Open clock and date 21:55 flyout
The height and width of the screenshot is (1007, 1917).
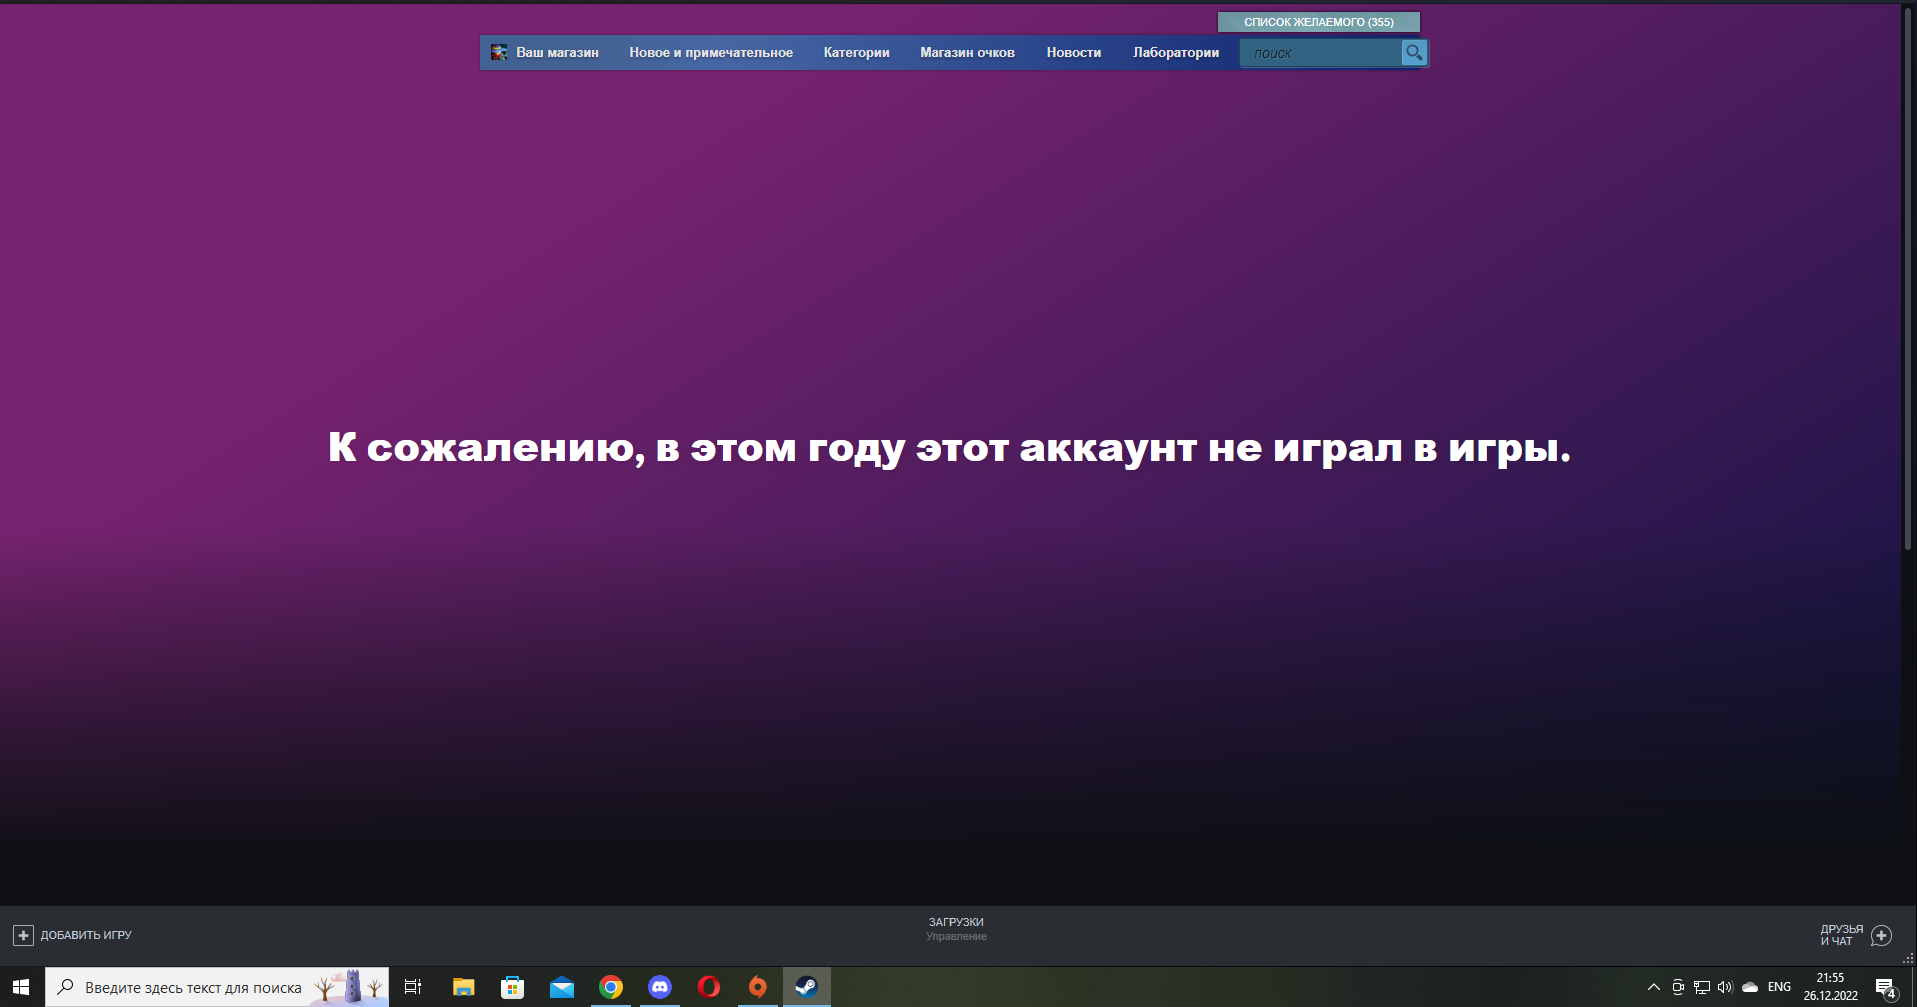point(1830,987)
